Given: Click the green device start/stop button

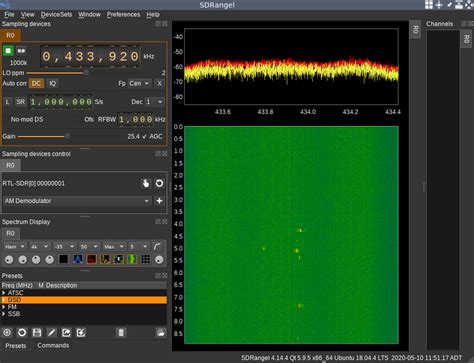Looking at the screenshot, I should (8, 51).
